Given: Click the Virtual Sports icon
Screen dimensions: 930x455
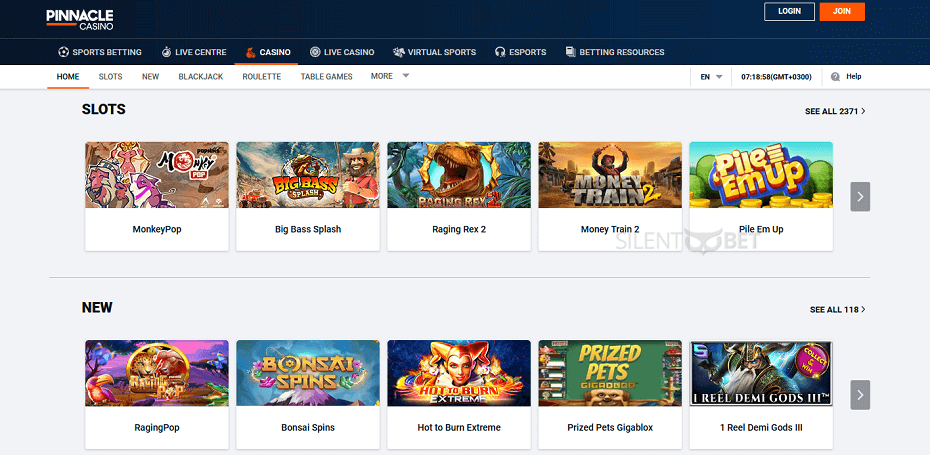Looking at the screenshot, I should tap(399, 52).
